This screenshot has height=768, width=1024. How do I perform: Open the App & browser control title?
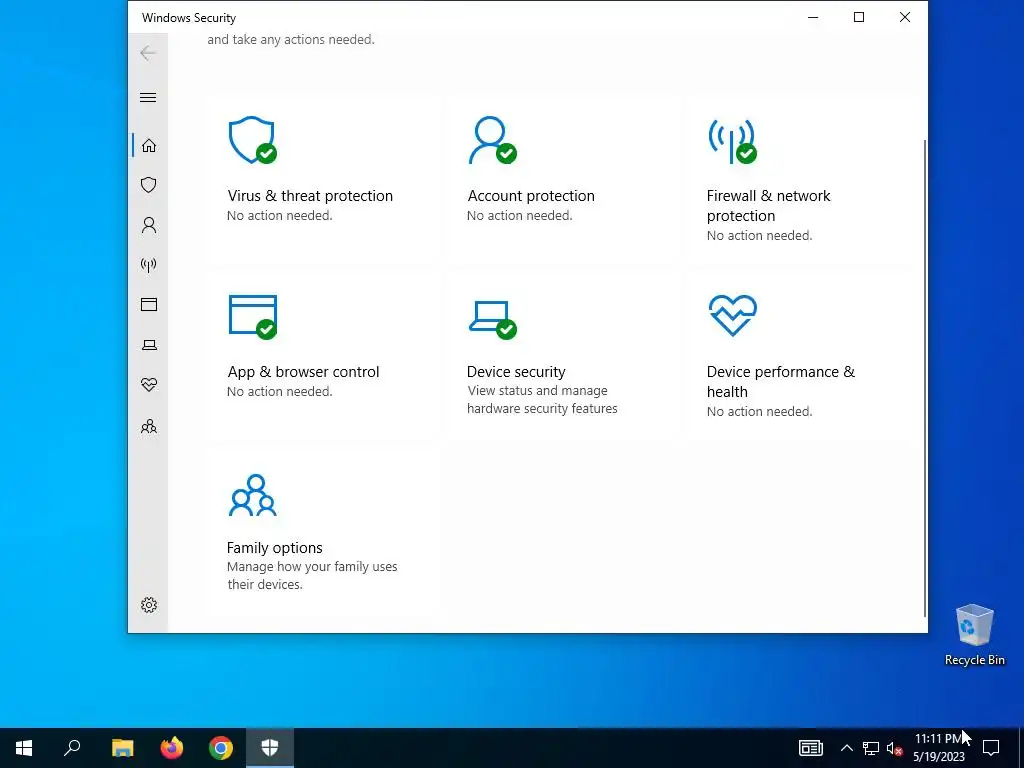[x=303, y=372]
